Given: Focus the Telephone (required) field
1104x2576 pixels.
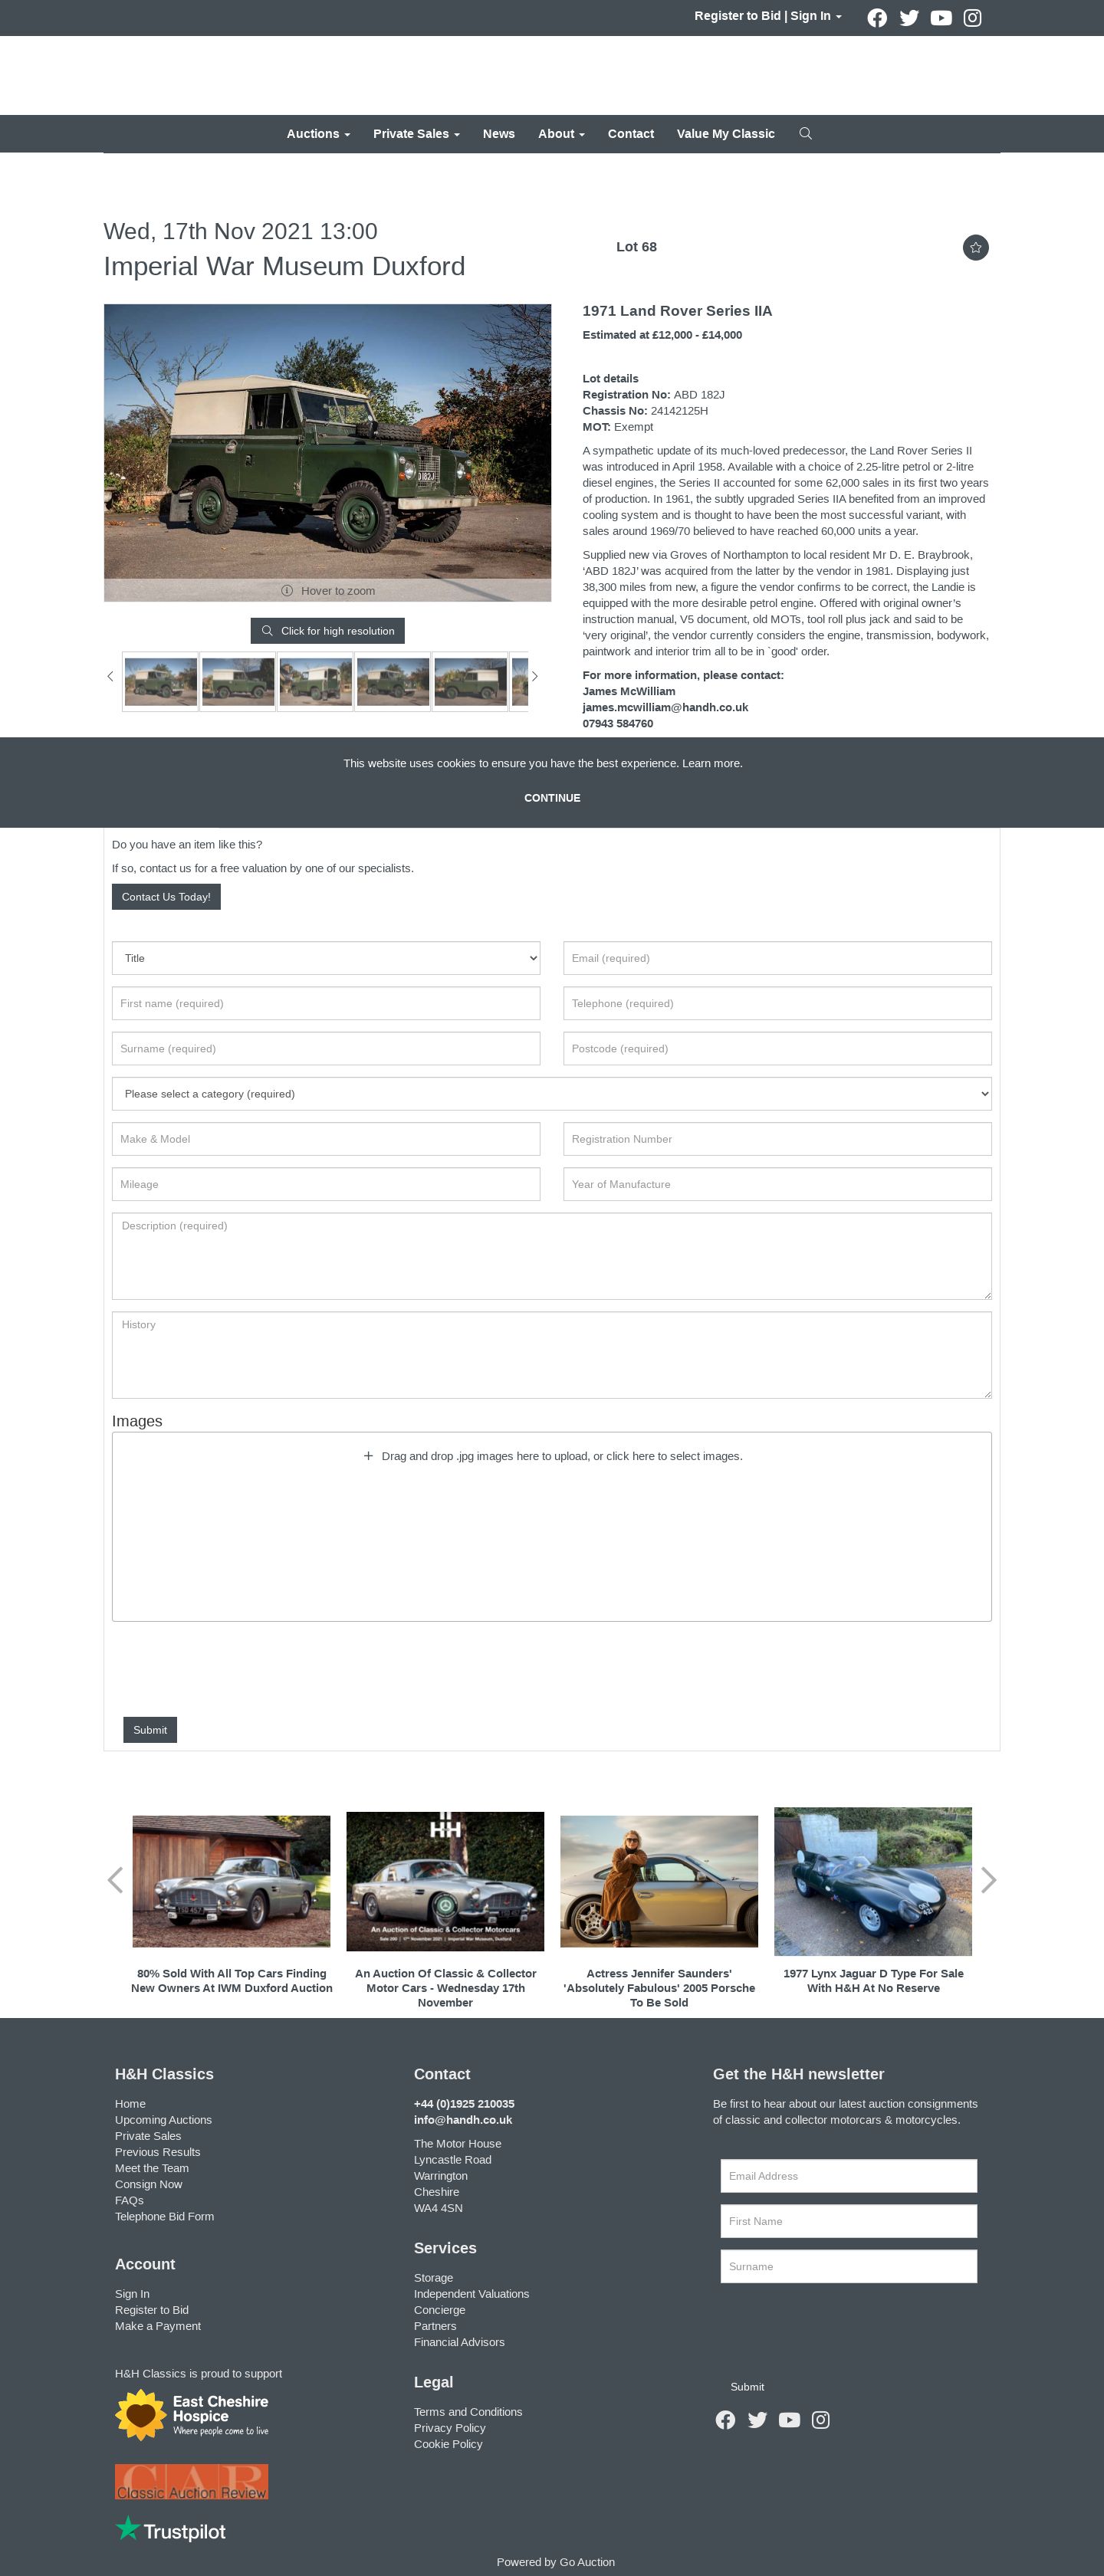Looking at the screenshot, I should (777, 1003).
